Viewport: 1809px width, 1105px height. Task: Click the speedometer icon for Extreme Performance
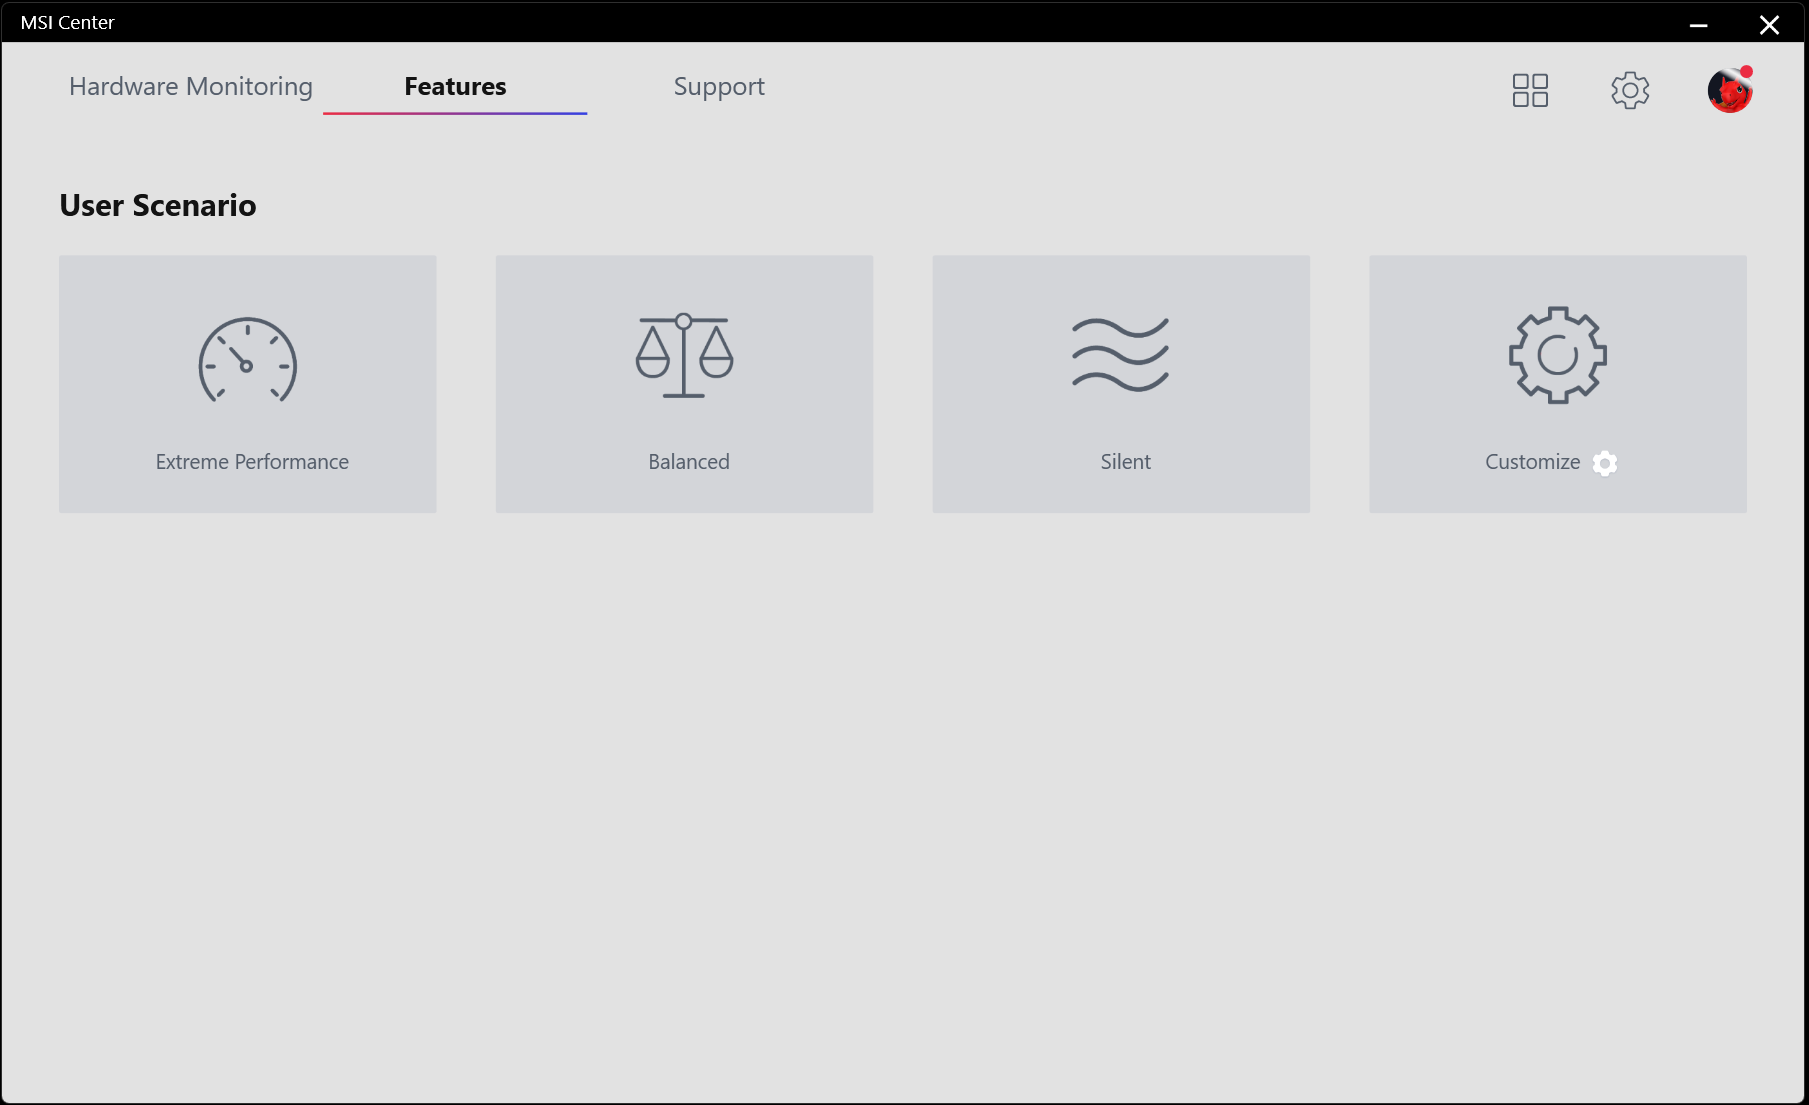247,360
